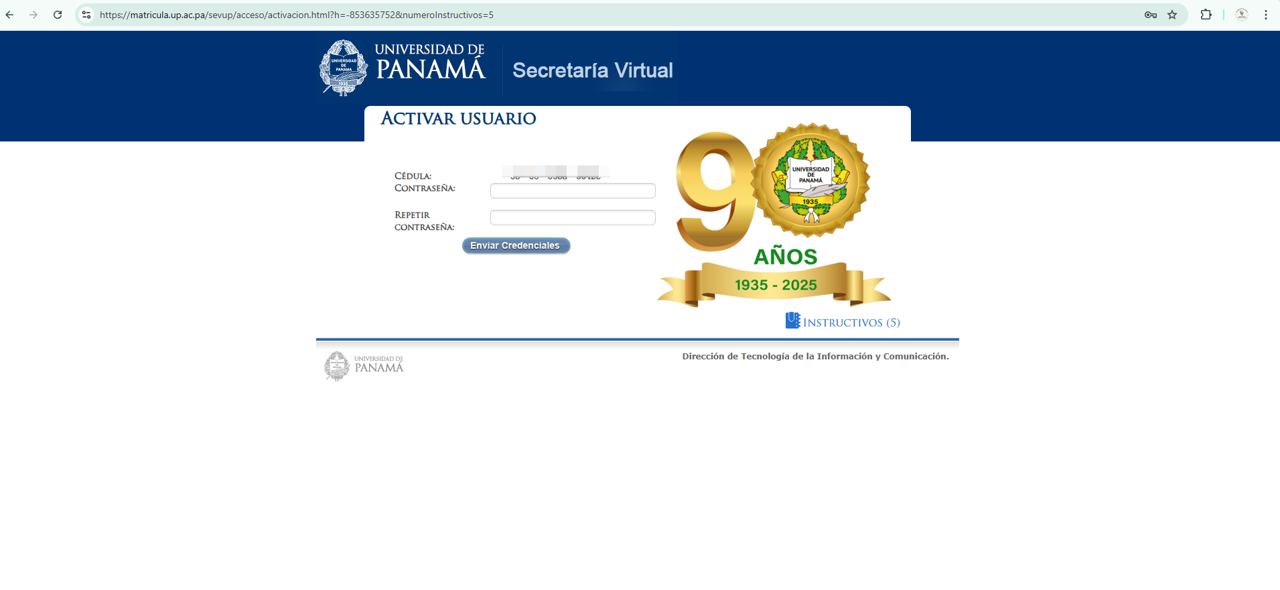Open site information icon in address bar

(x=86, y=15)
